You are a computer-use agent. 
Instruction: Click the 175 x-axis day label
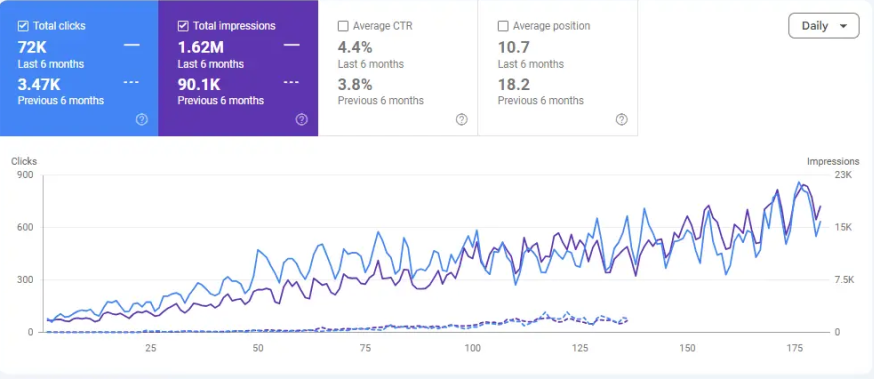795,348
